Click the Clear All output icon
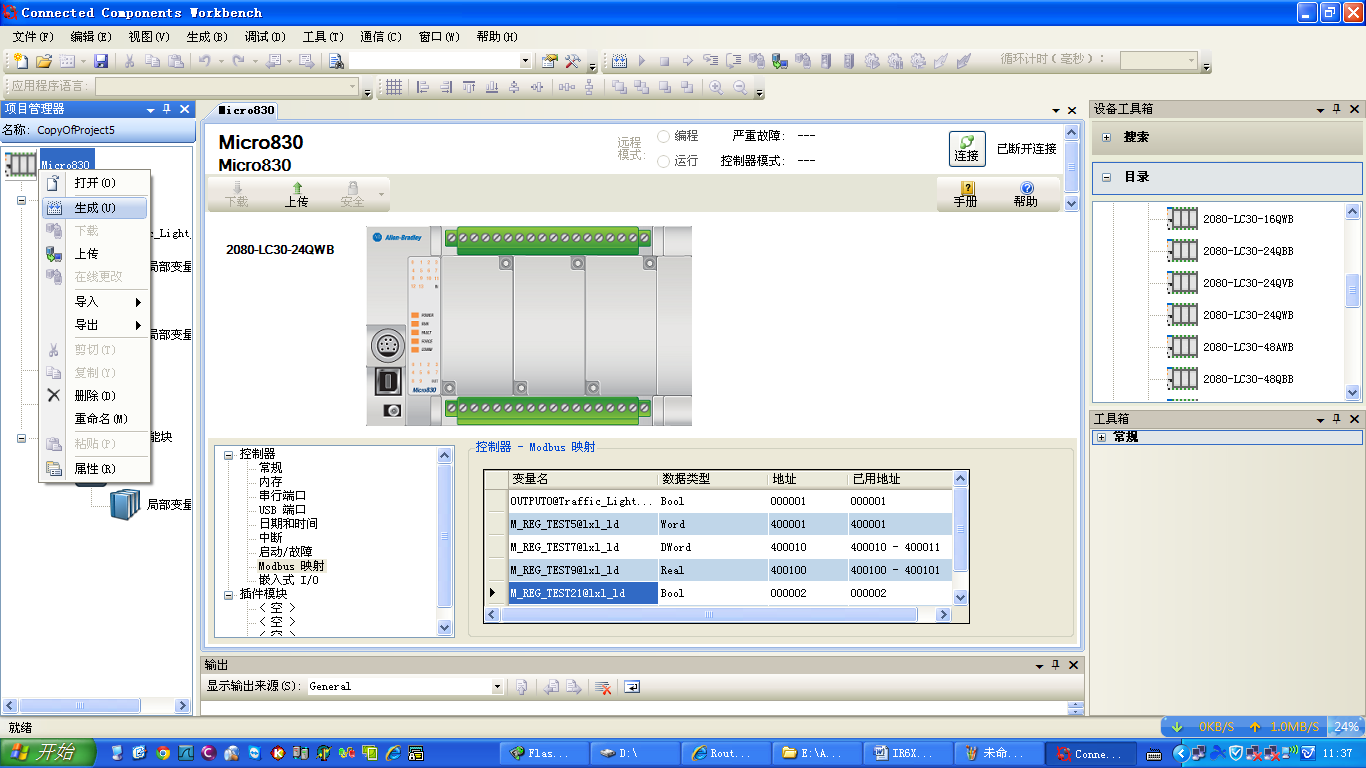The image size is (1366, 768). pyautogui.click(x=603, y=687)
